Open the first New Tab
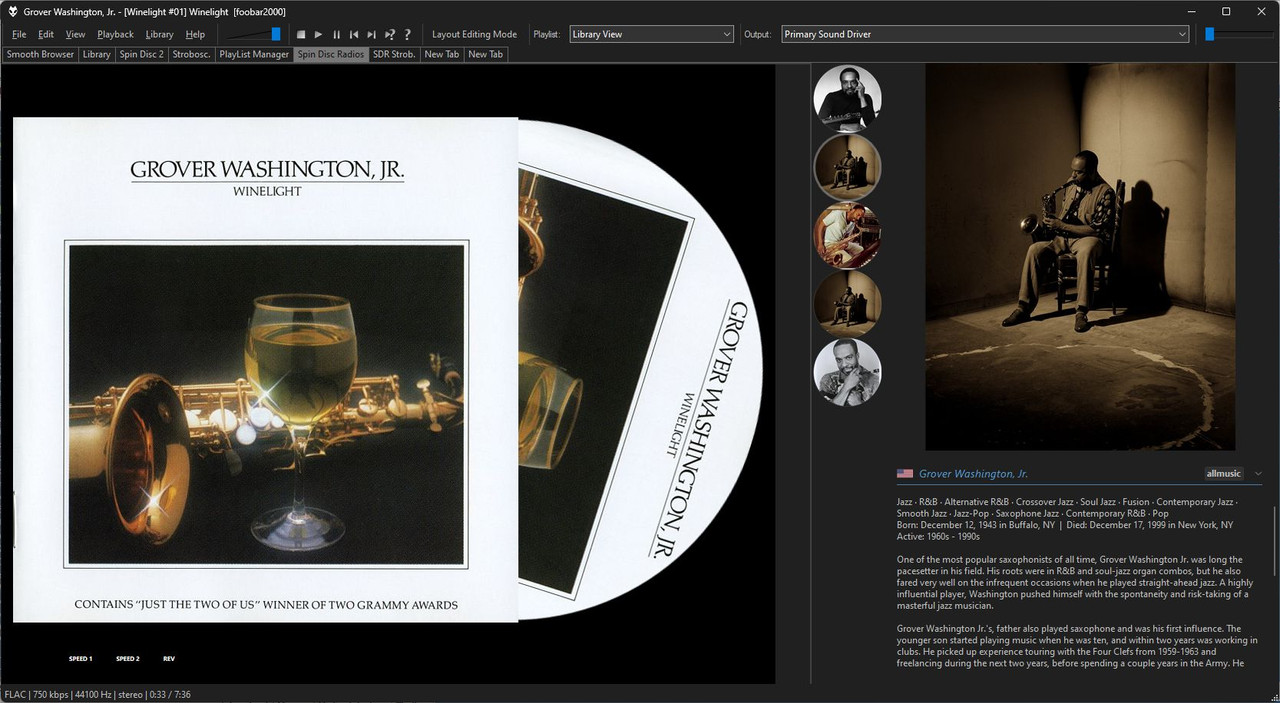This screenshot has width=1280, height=703. [x=442, y=54]
